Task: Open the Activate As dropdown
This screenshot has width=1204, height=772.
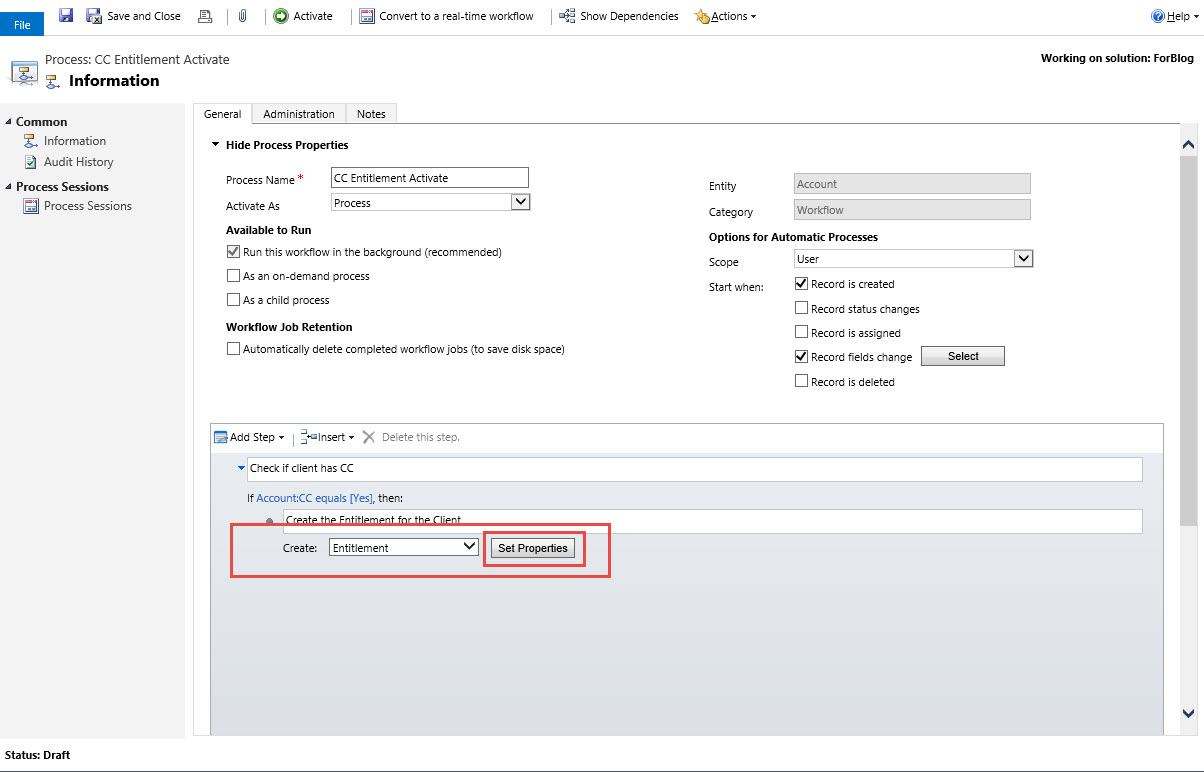Action: tap(520, 202)
